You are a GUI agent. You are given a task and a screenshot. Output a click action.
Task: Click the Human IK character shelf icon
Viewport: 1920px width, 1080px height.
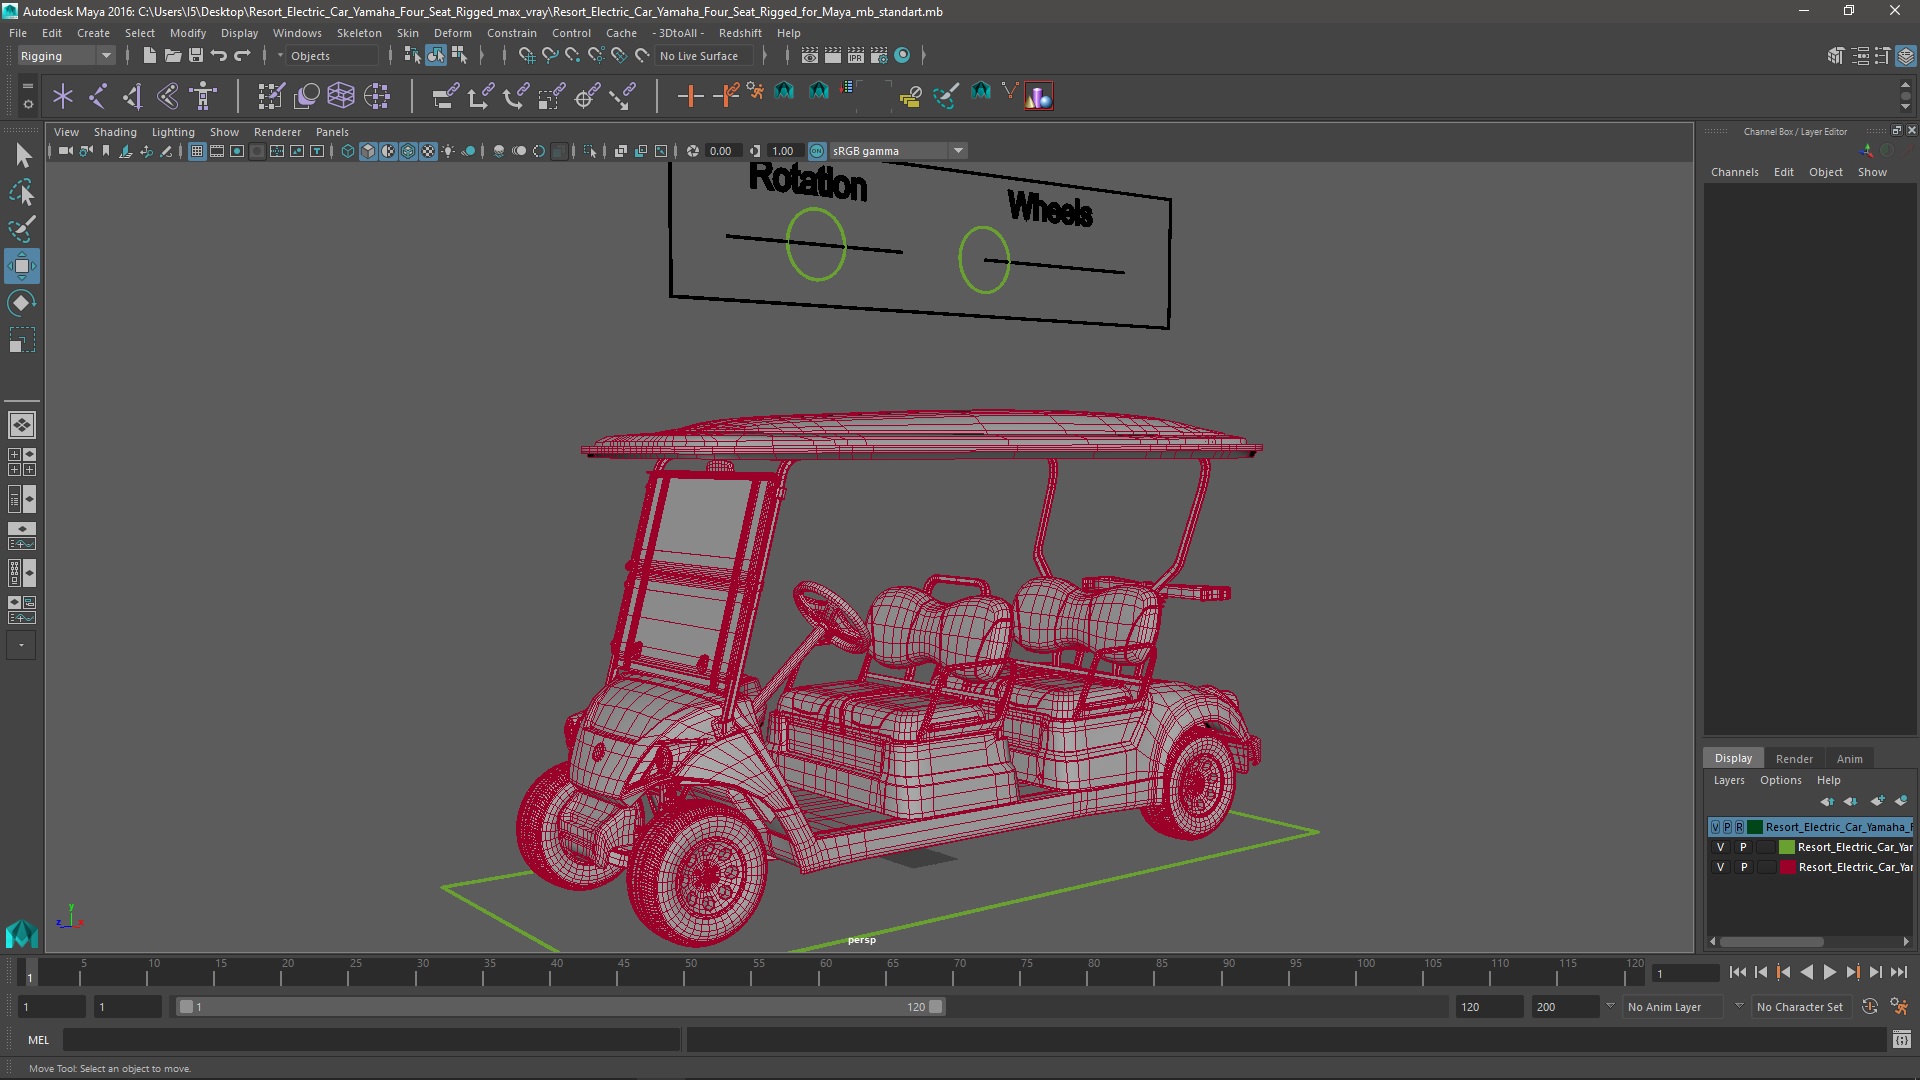204,96
